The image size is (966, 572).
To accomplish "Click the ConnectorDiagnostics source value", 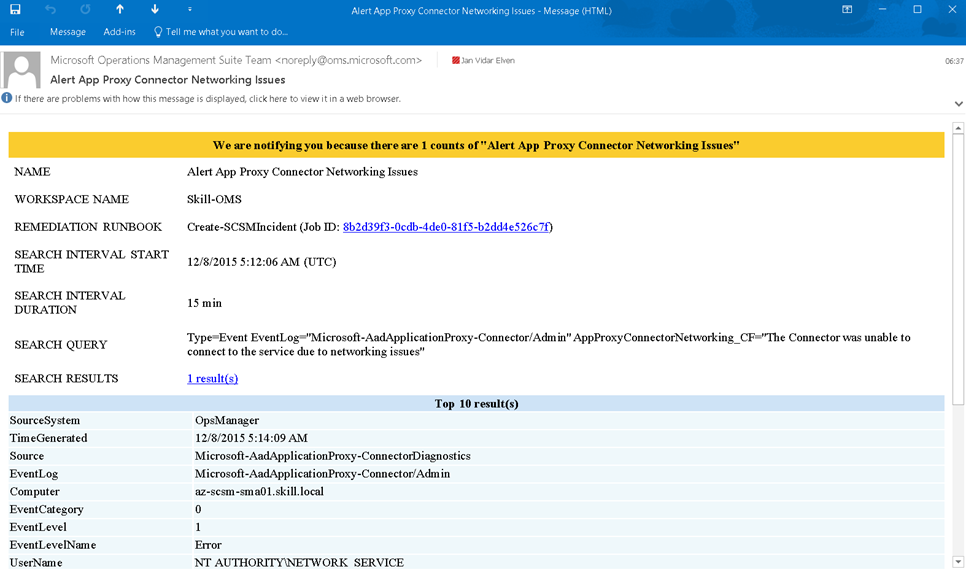I will [333, 456].
